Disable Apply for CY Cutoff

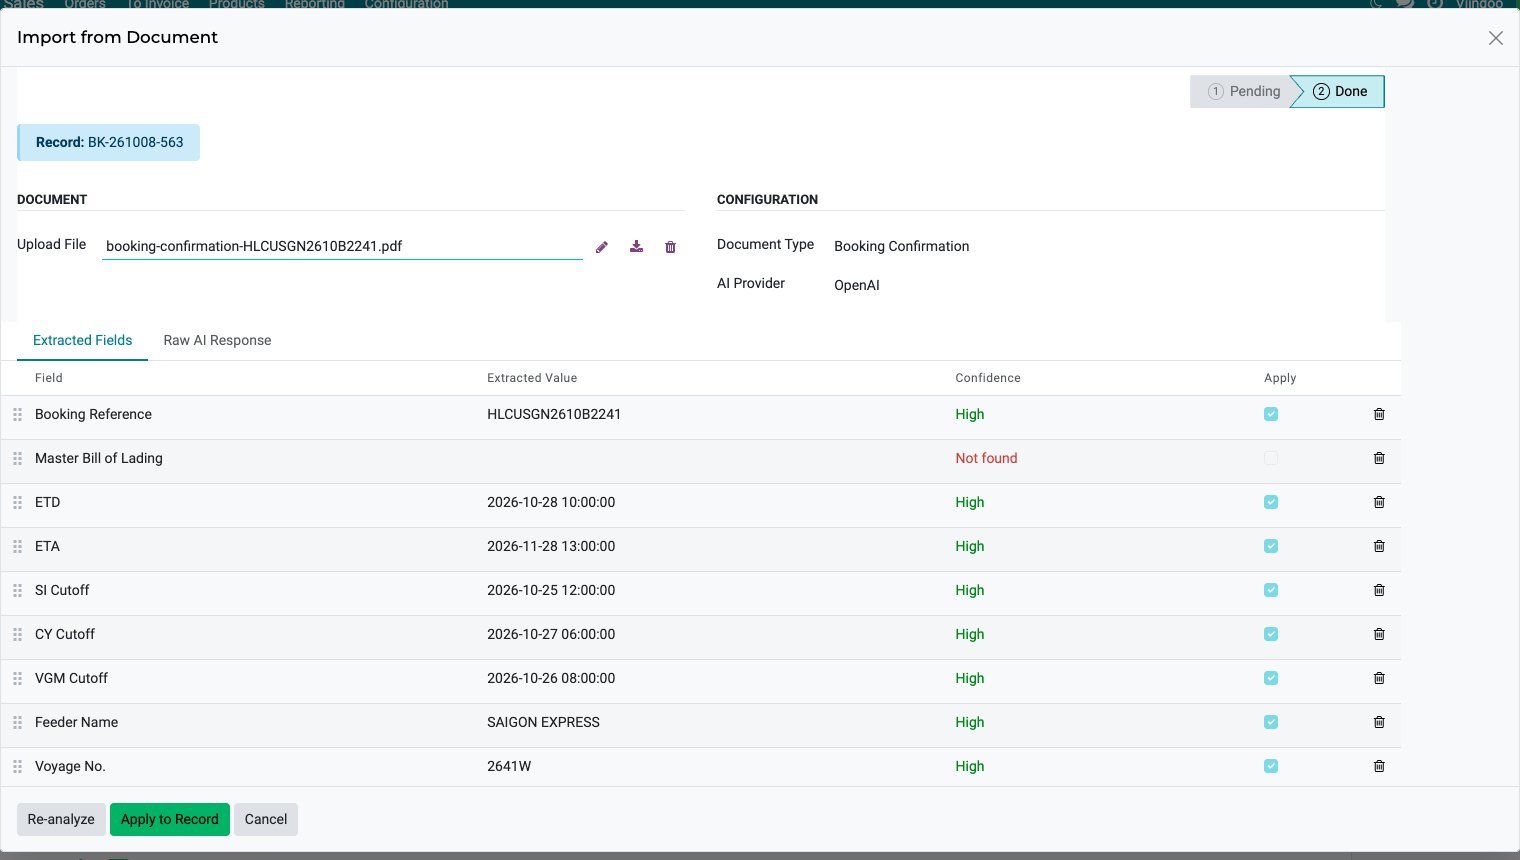1271,634
